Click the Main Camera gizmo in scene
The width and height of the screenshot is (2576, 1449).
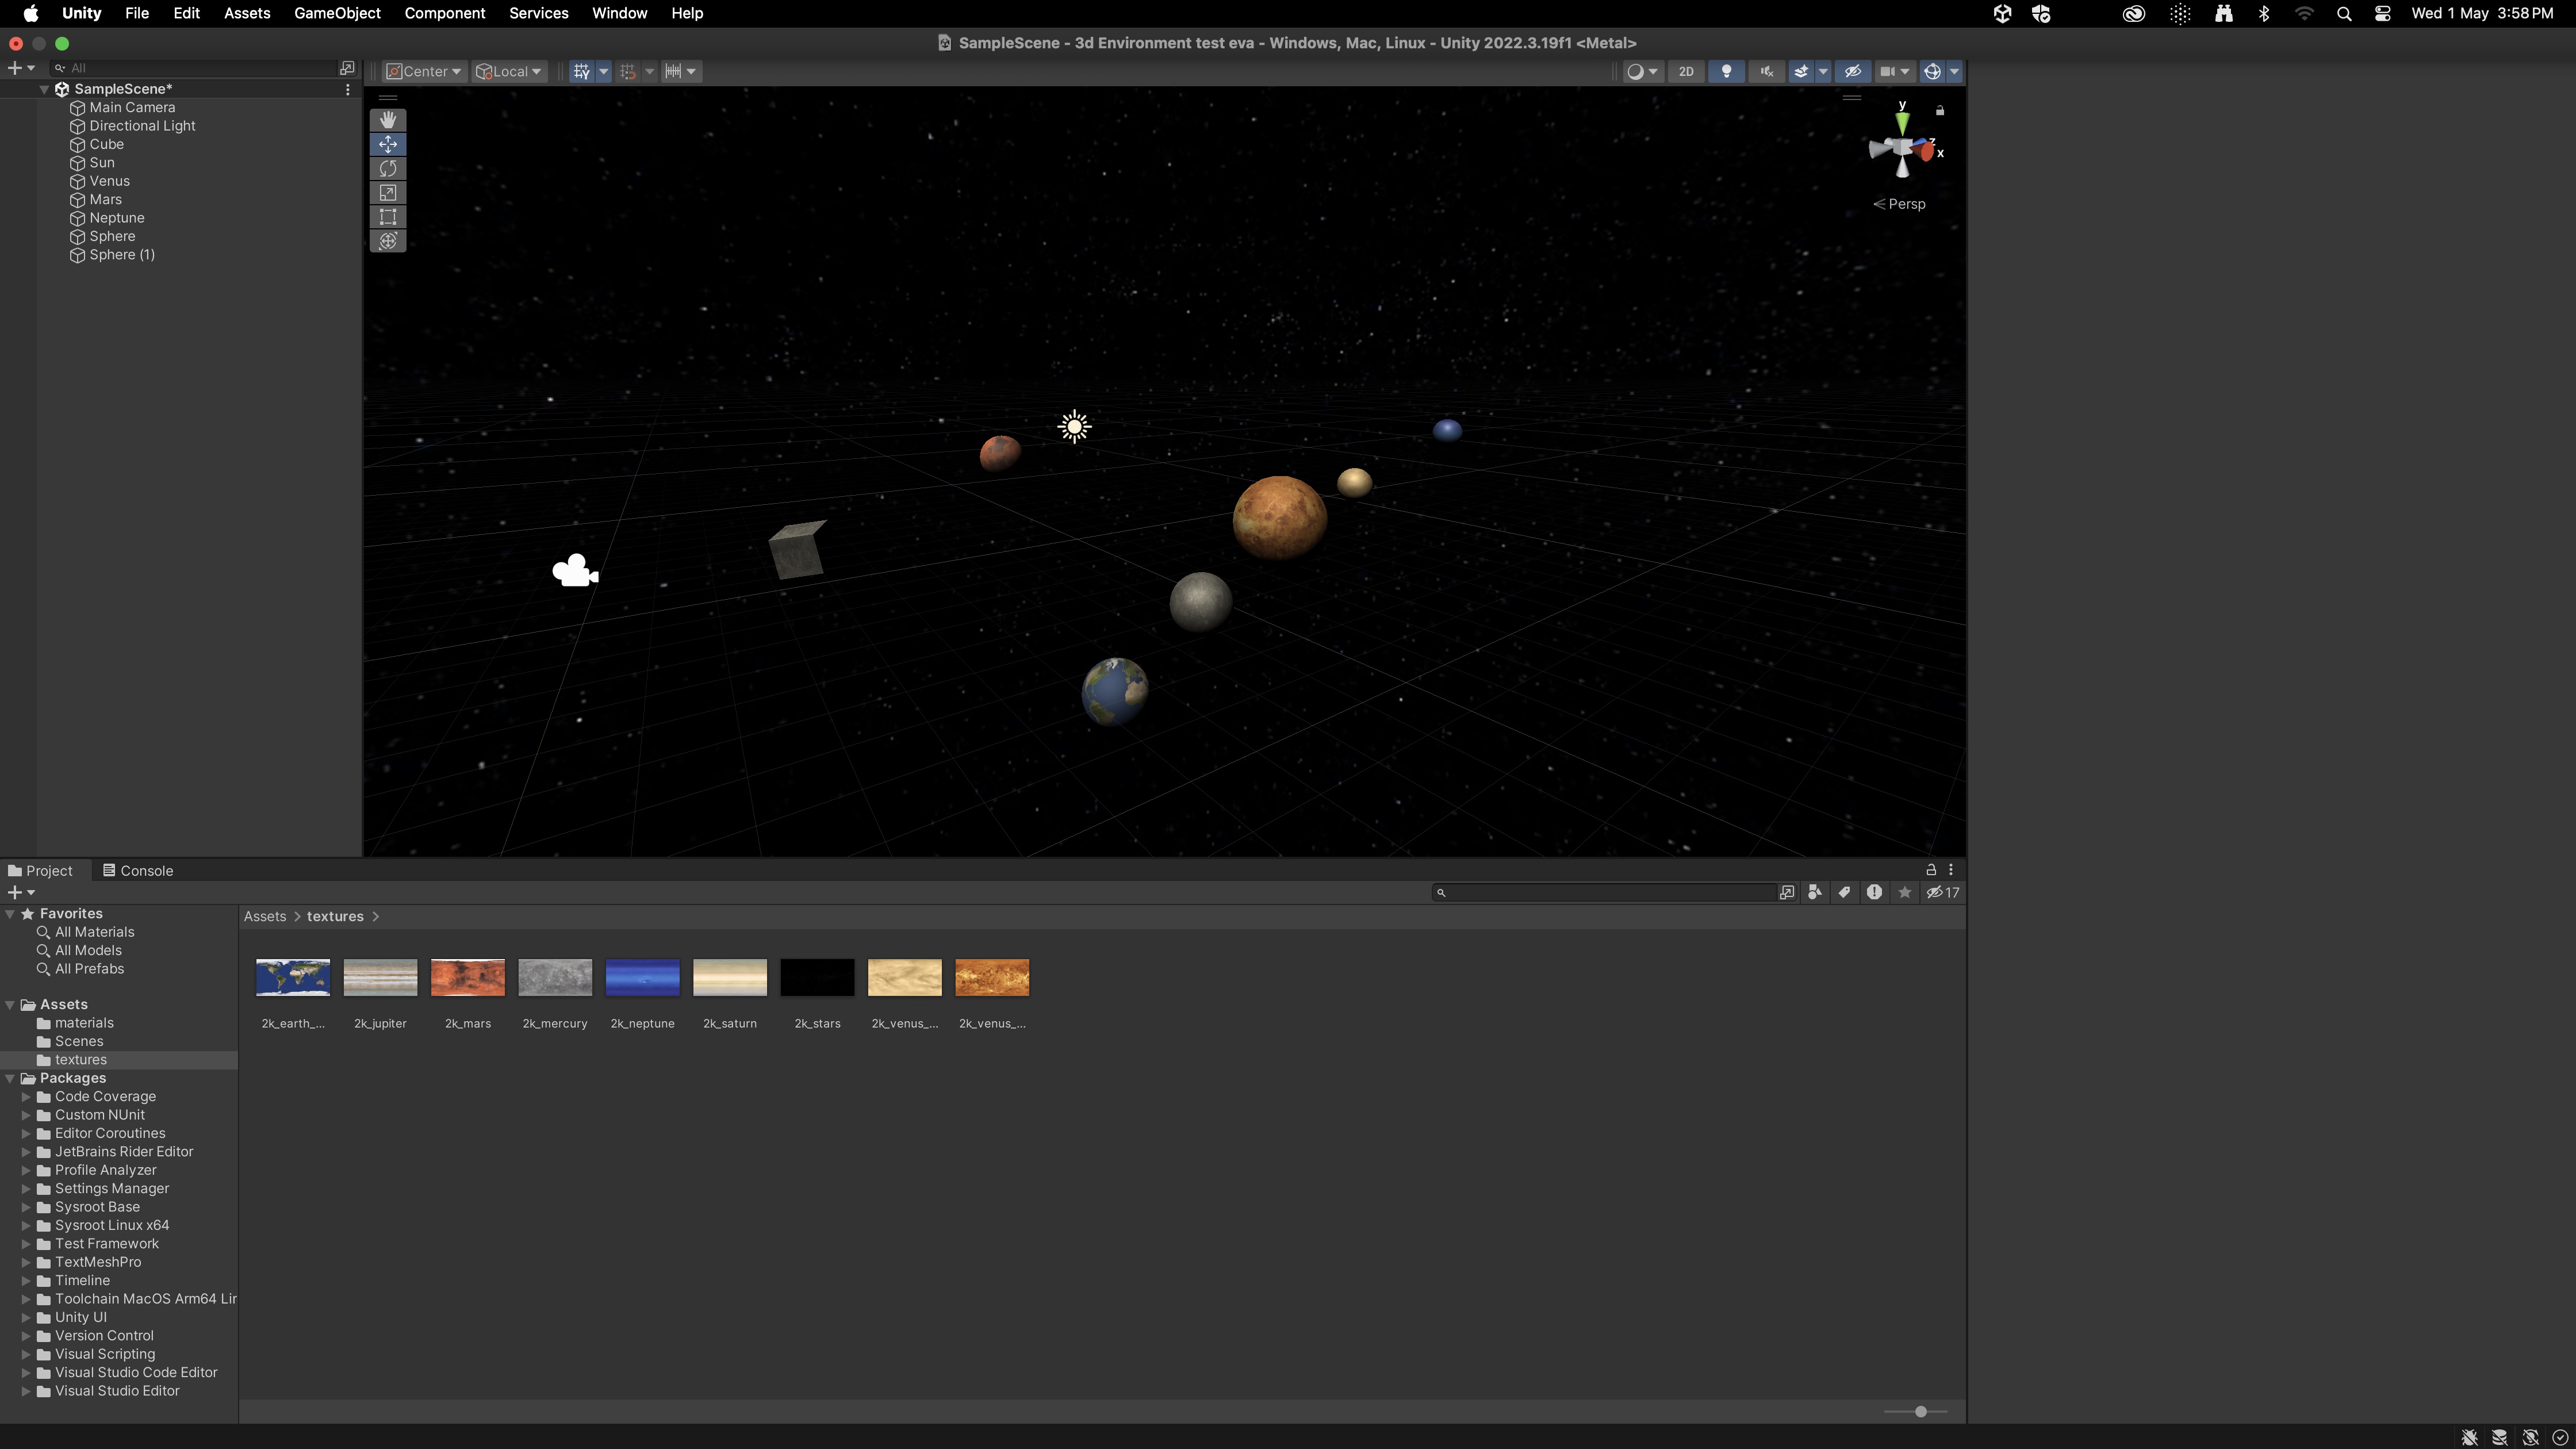point(575,571)
